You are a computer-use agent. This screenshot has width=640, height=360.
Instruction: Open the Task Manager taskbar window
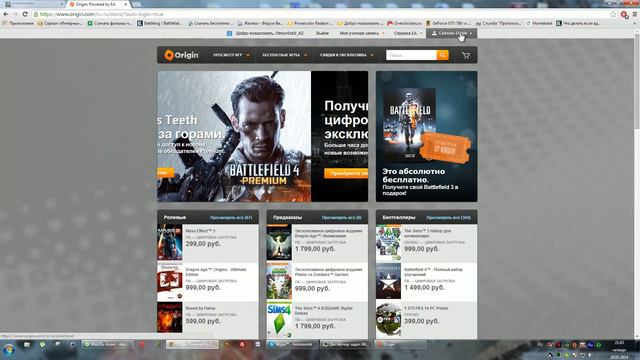click(346, 344)
